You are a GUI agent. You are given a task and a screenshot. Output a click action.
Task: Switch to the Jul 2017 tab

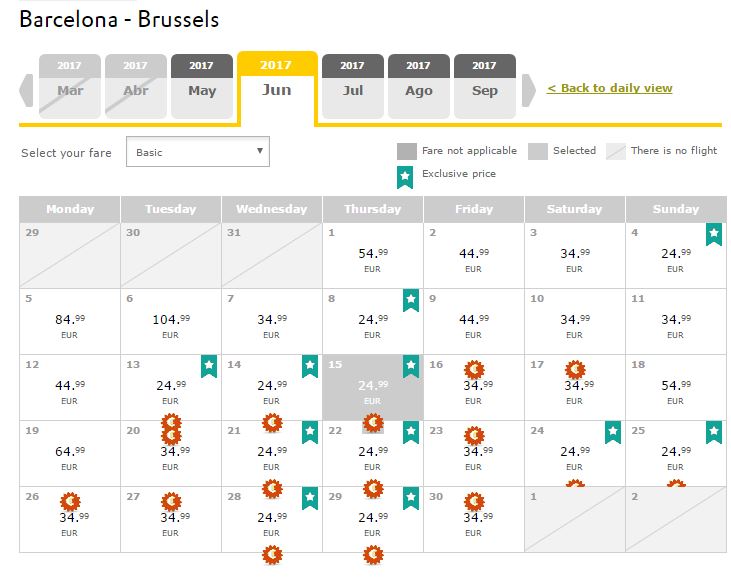click(353, 86)
